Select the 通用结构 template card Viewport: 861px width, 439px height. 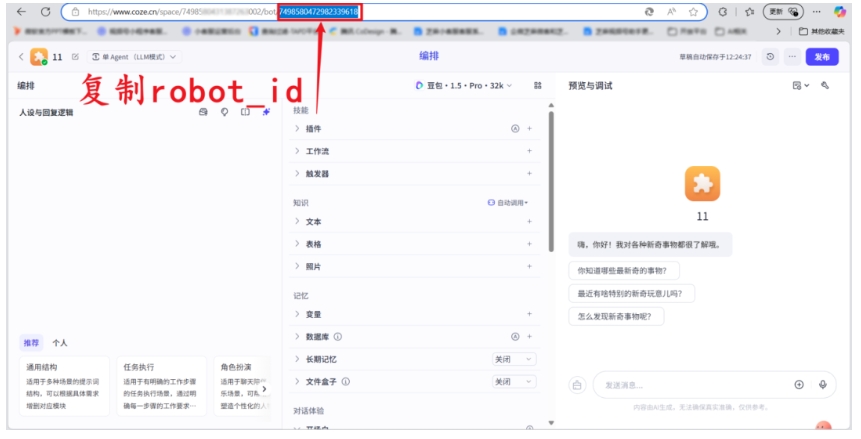tap(64, 386)
